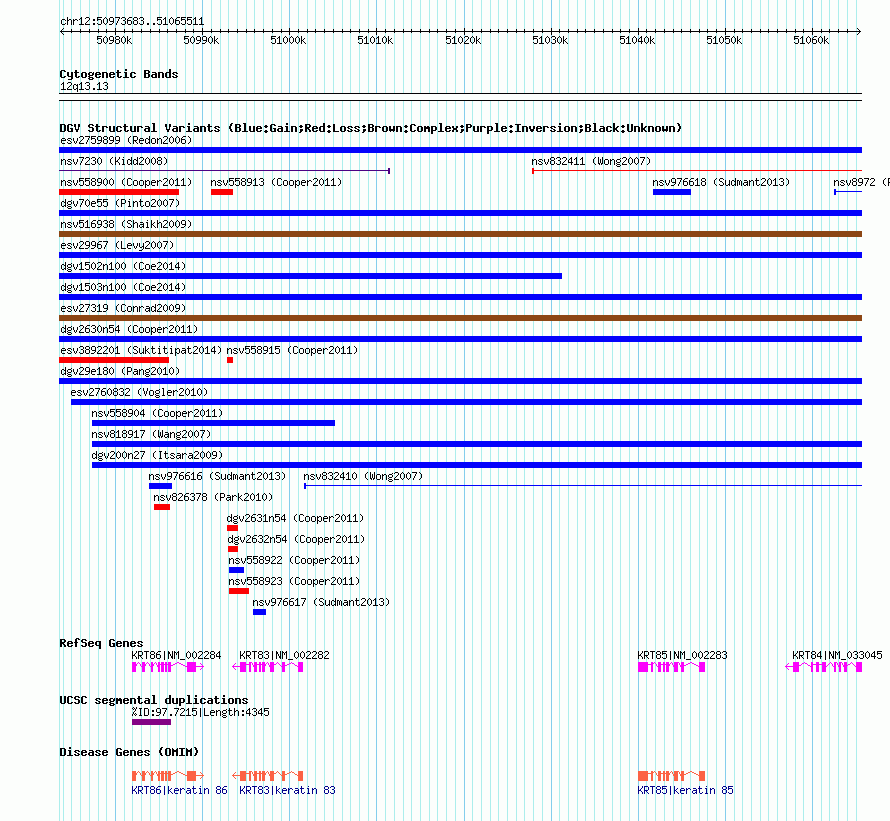
Task: Select the 12q13.13 cytogenetic band label
Action: click(84, 86)
